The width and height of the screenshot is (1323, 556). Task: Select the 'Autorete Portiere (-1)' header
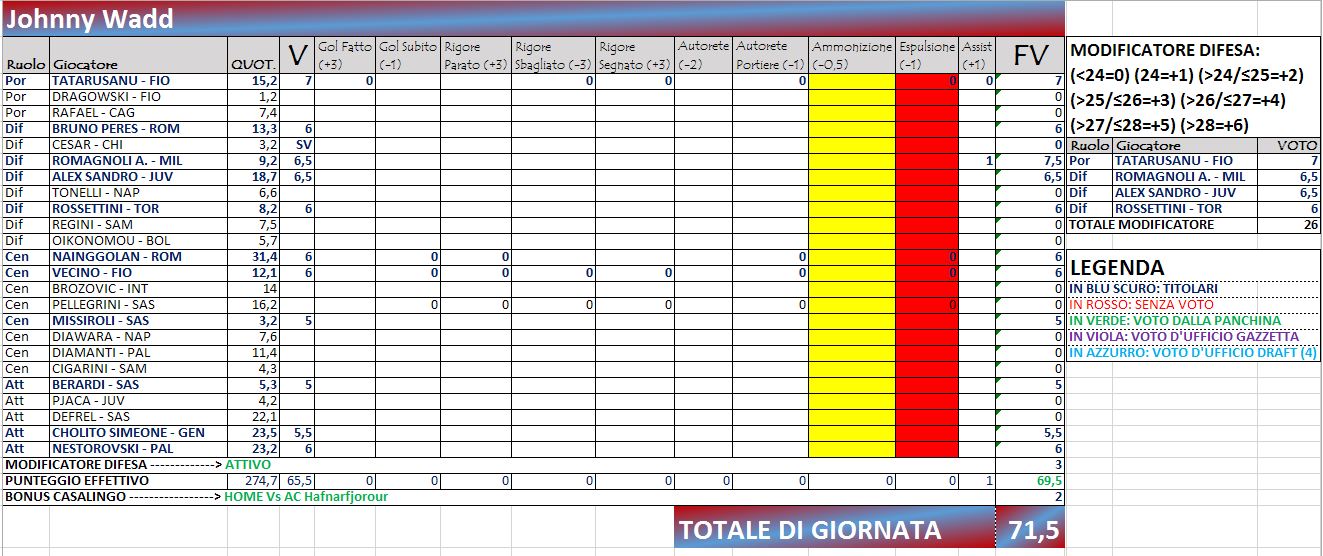coord(770,55)
